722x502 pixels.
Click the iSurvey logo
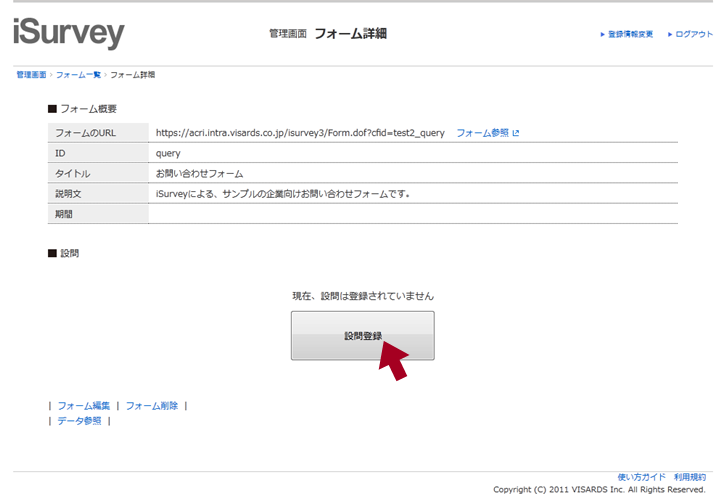click(69, 32)
